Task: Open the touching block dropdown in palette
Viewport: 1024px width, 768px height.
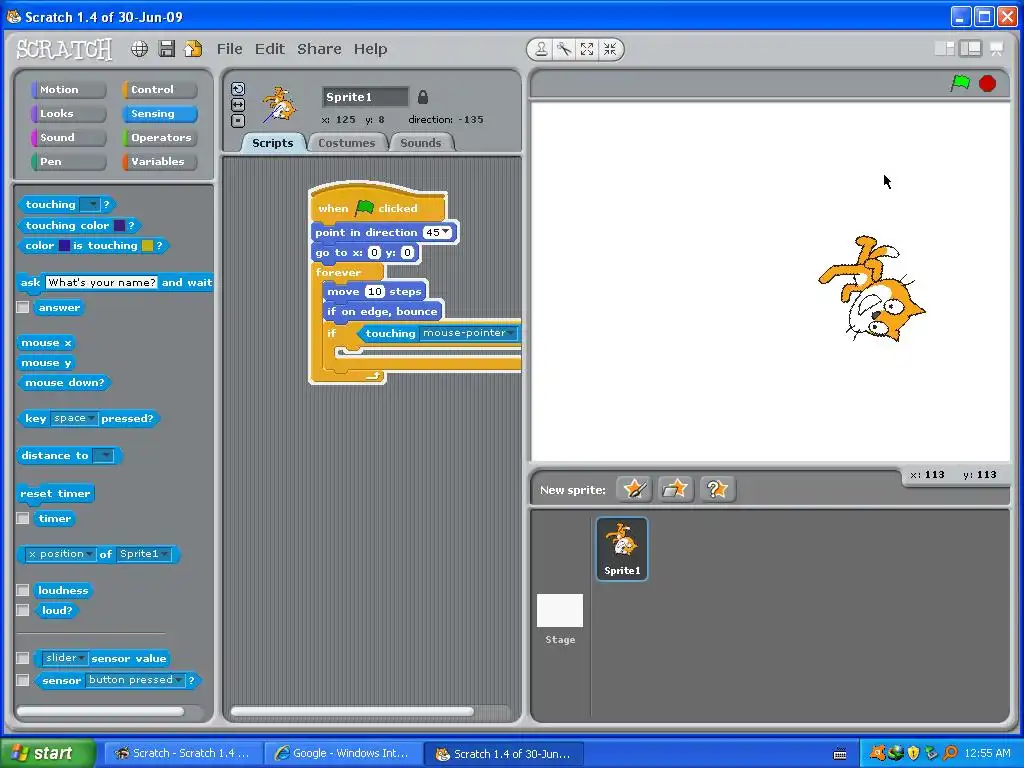Action: 89,205
